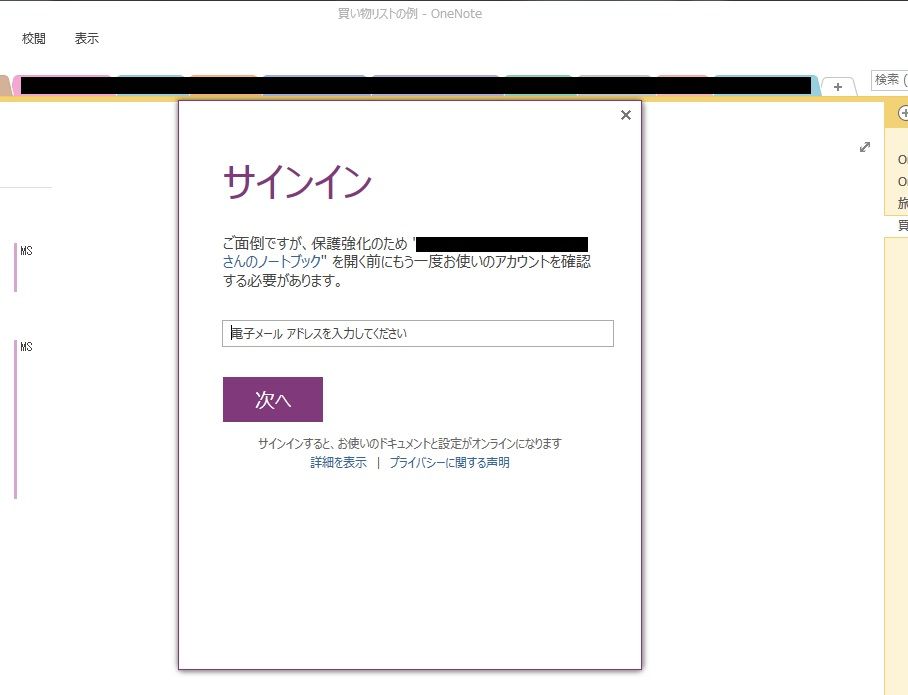Select the 買 page entry in the page pane
Screen dimensions: 908x695
901,222
